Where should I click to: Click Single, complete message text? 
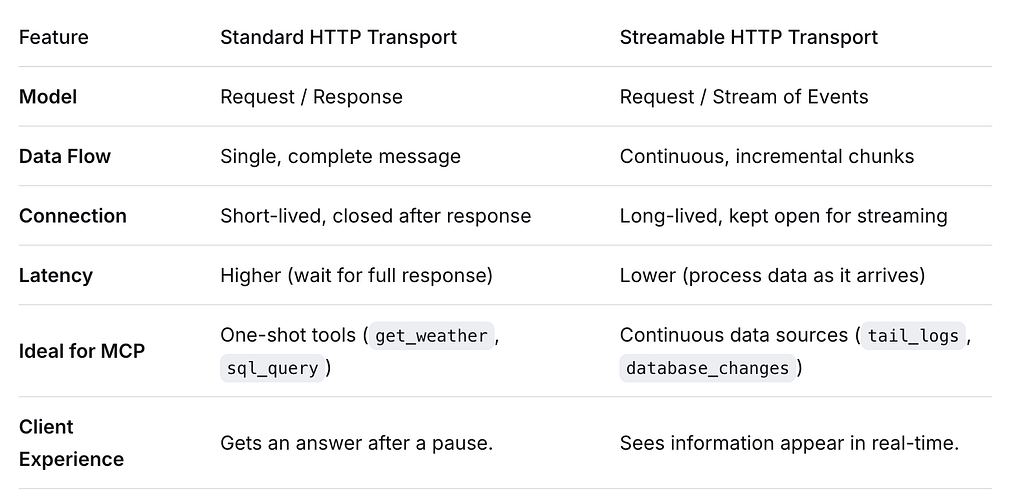pyautogui.click(x=340, y=157)
